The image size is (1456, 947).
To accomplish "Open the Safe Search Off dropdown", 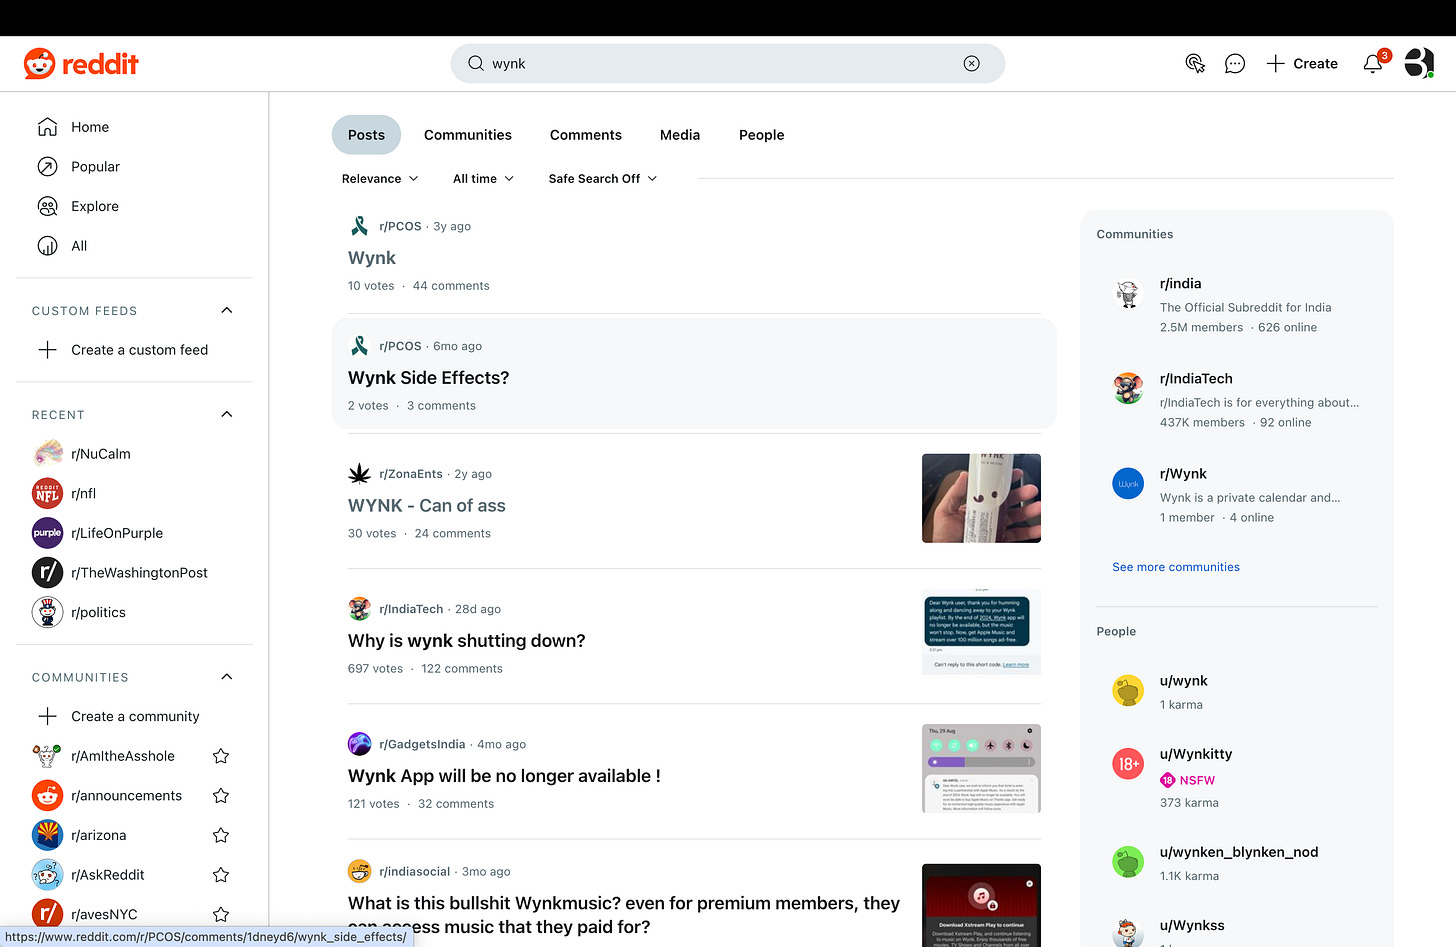I will tap(603, 179).
